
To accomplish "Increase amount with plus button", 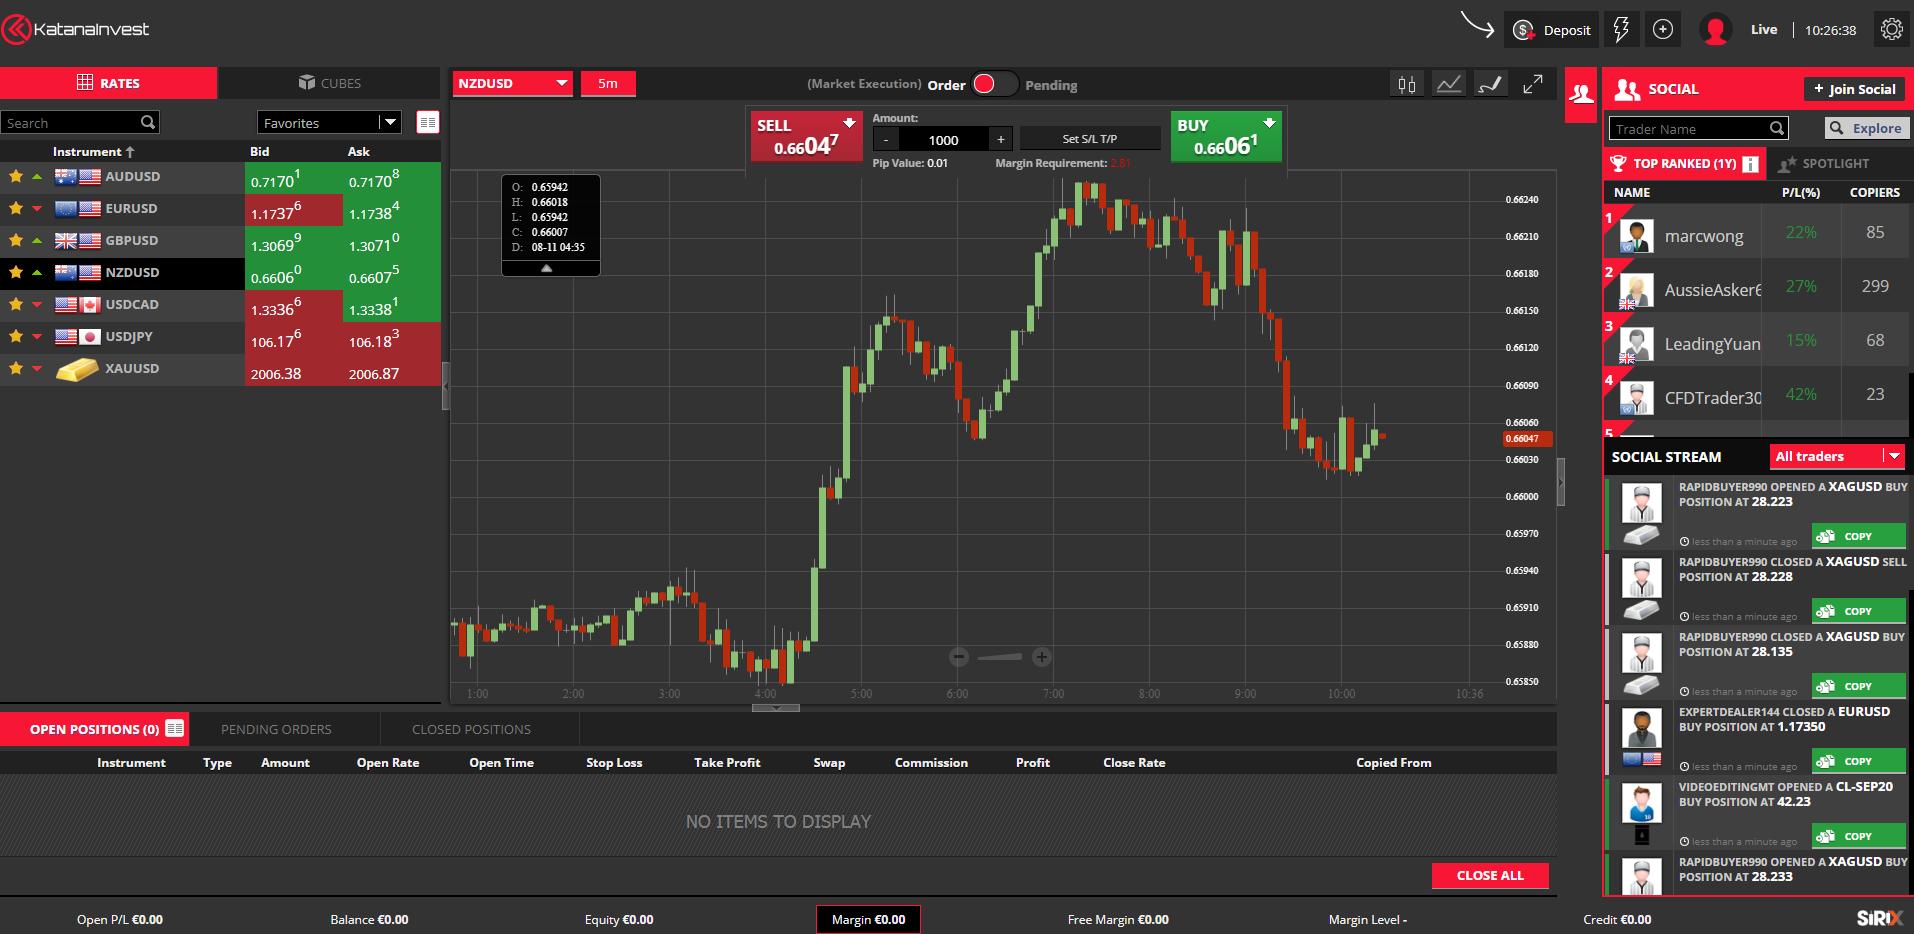I will pos(1001,139).
